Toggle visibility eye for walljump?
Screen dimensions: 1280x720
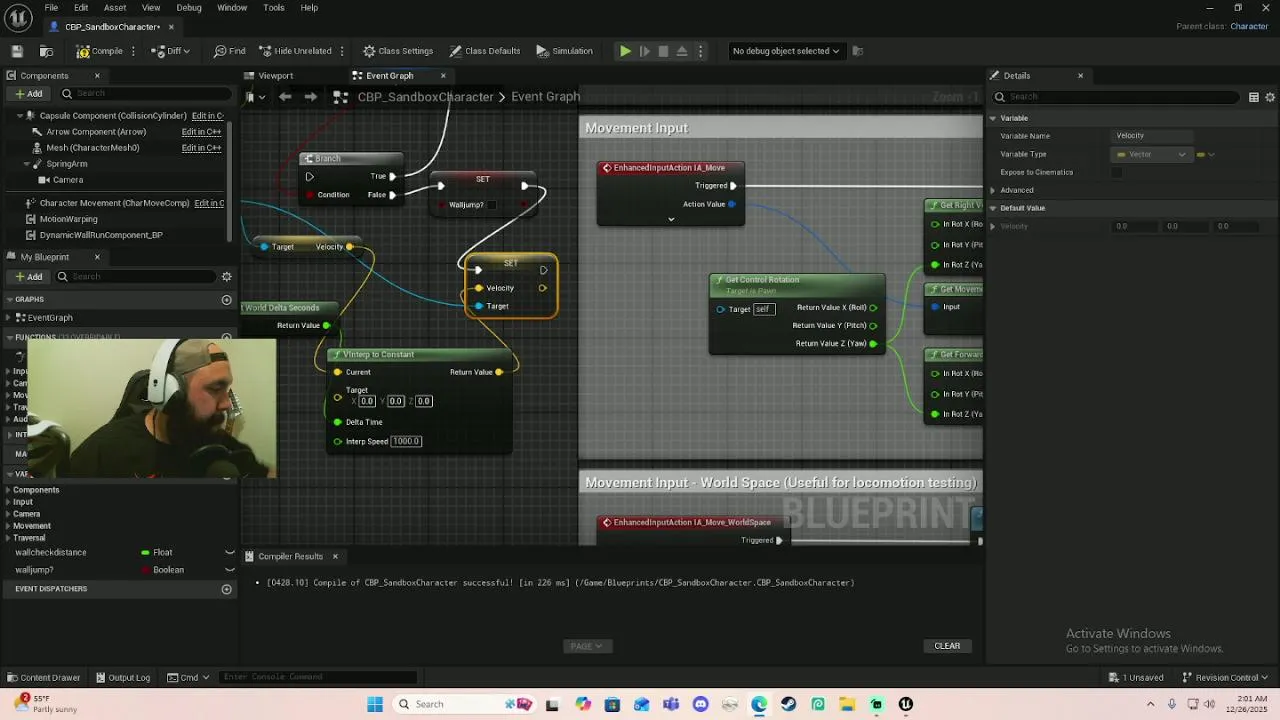pos(230,570)
